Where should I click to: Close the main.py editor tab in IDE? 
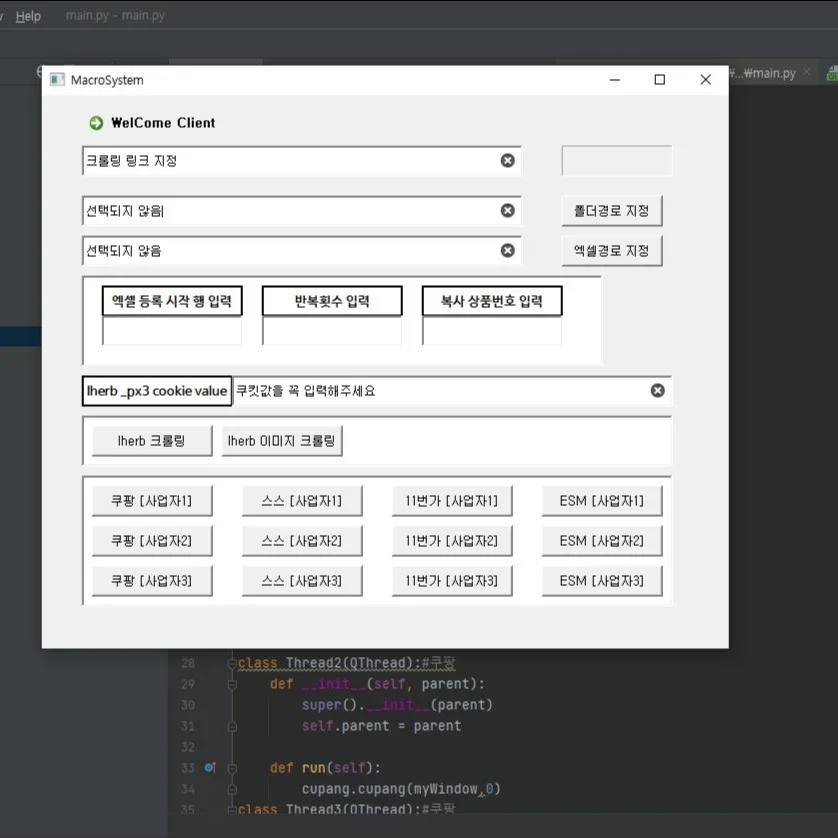pyautogui.click(x=806, y=72)
